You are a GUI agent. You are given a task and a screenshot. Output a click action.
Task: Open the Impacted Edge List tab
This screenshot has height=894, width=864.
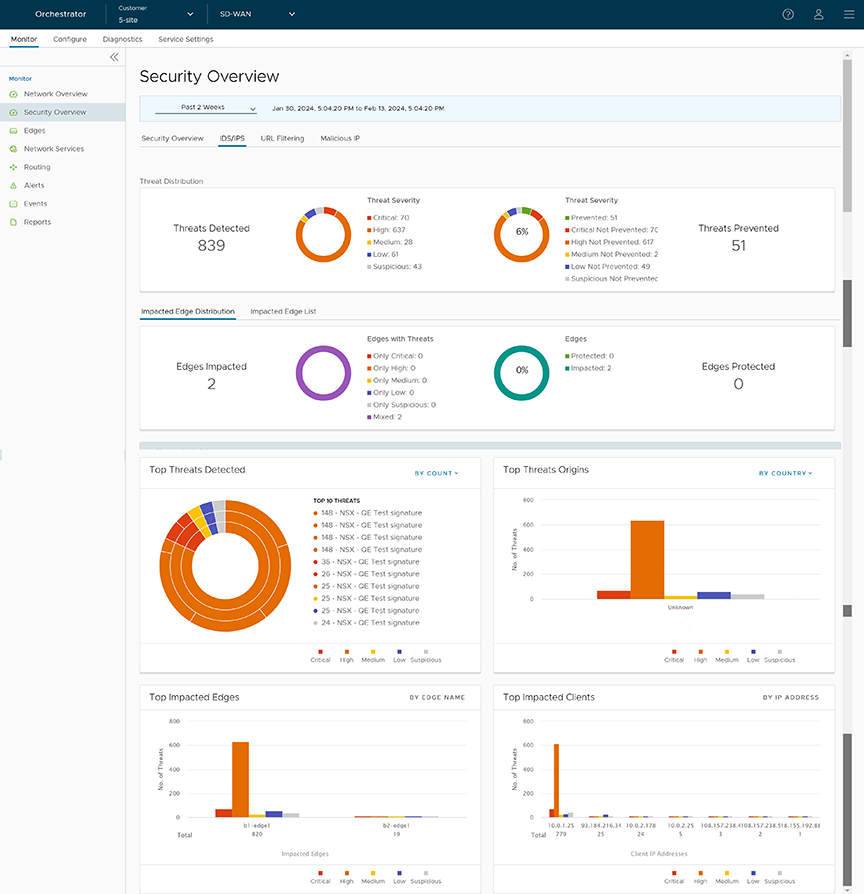point(283,312)
